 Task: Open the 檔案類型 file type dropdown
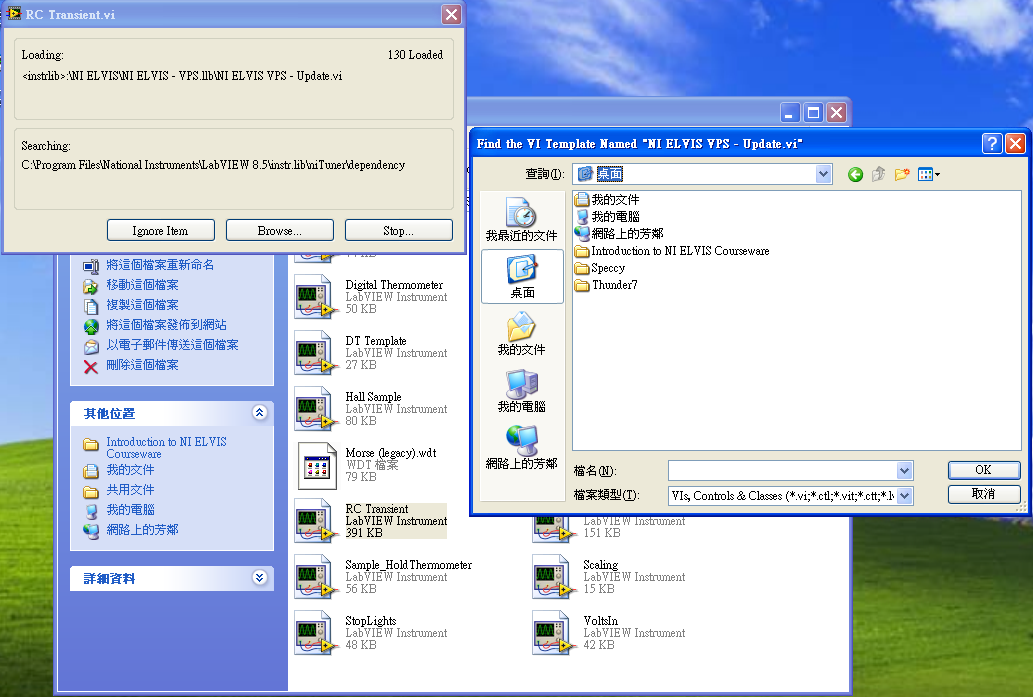pos(905,495)
